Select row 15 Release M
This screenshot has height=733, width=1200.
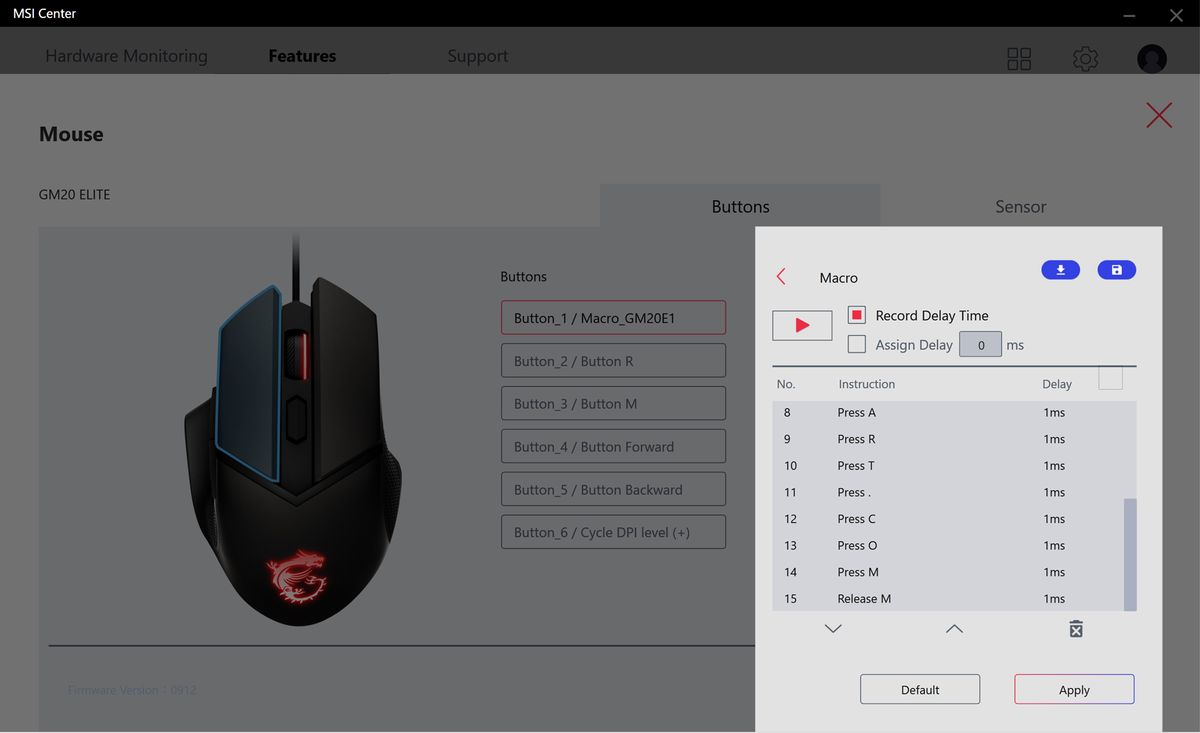coord(948,599)
